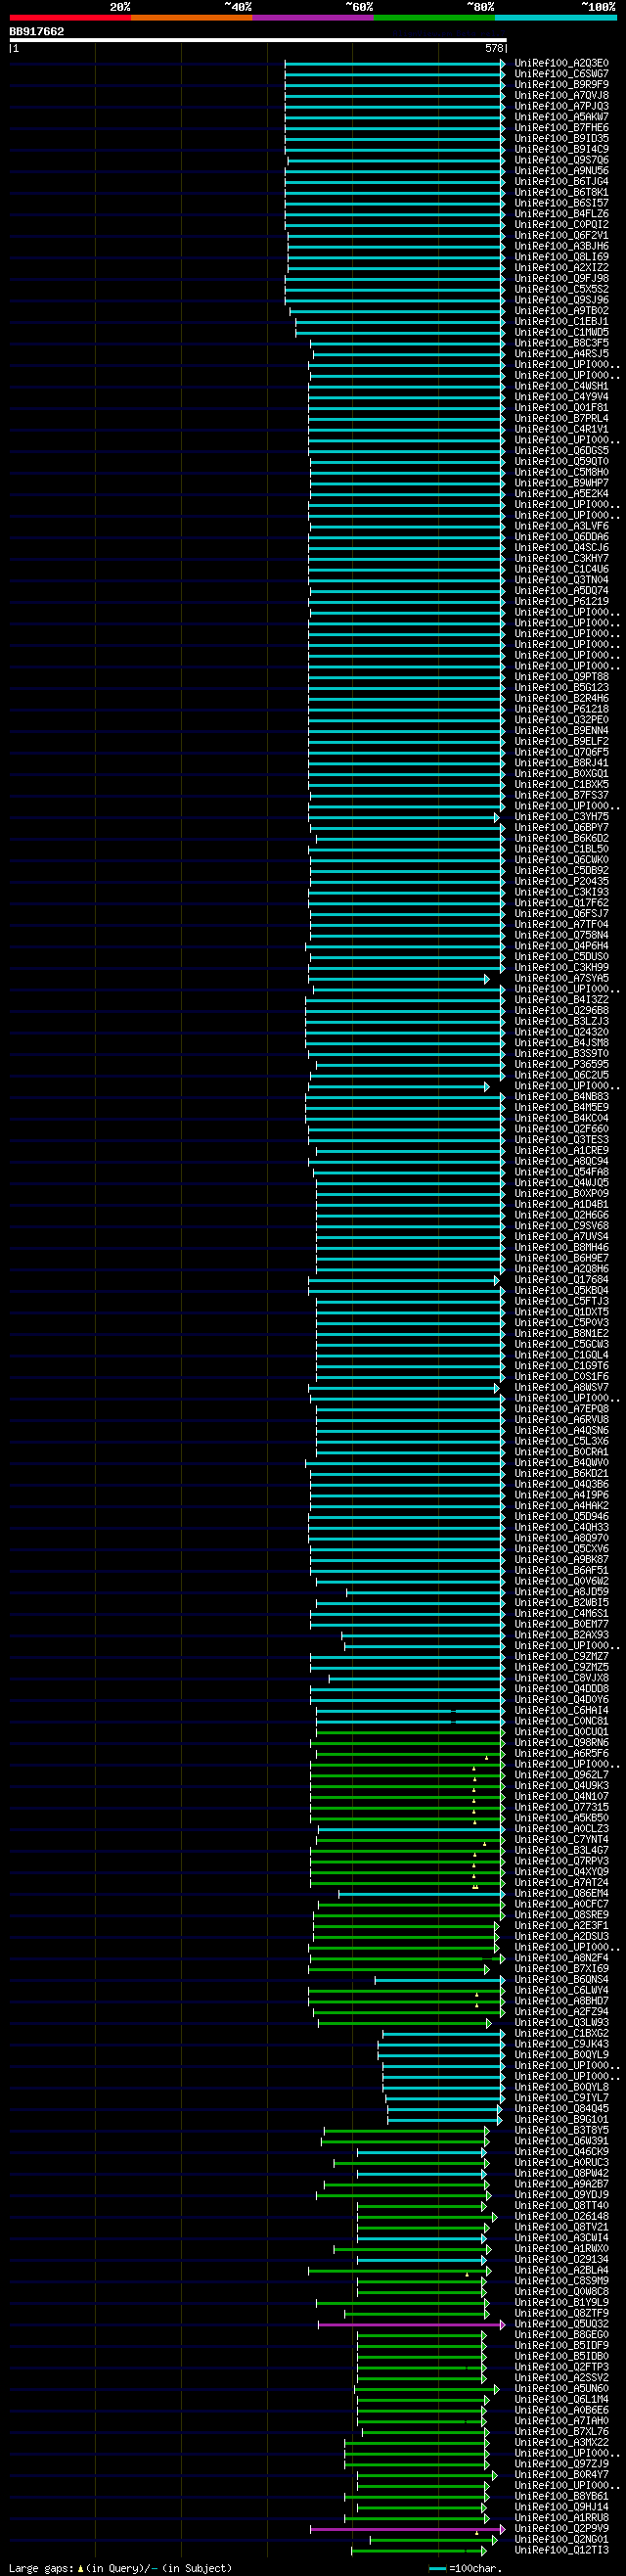
Task: Open hit UniRef100_A5AKW7
Action: [561, 117]
